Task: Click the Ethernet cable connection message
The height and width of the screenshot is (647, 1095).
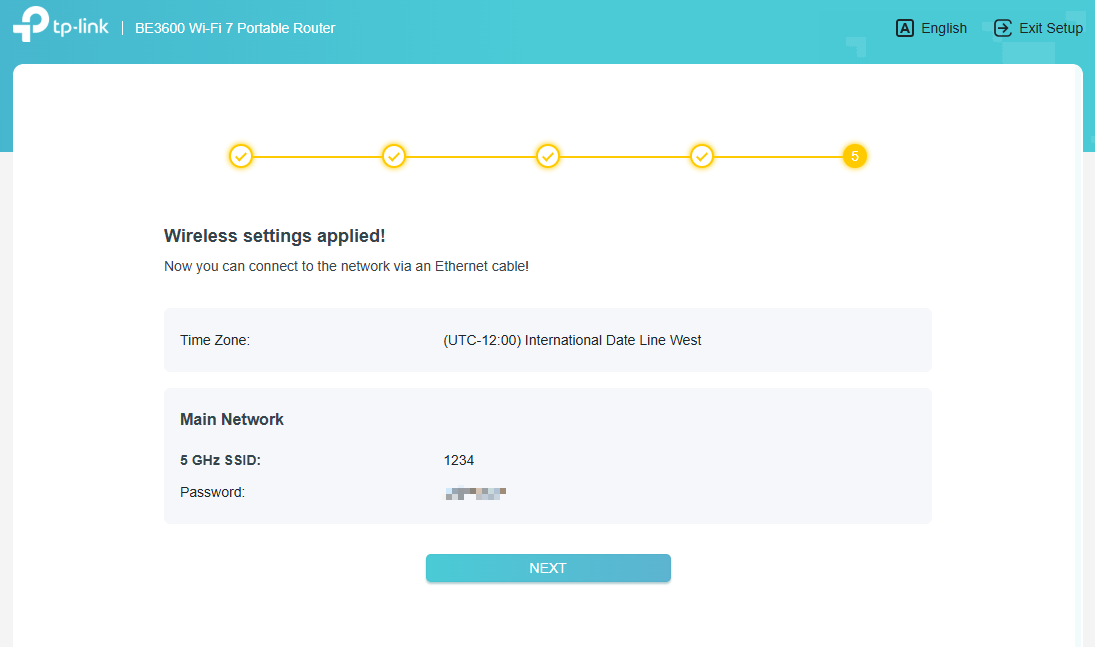Action: pos(346,266)
